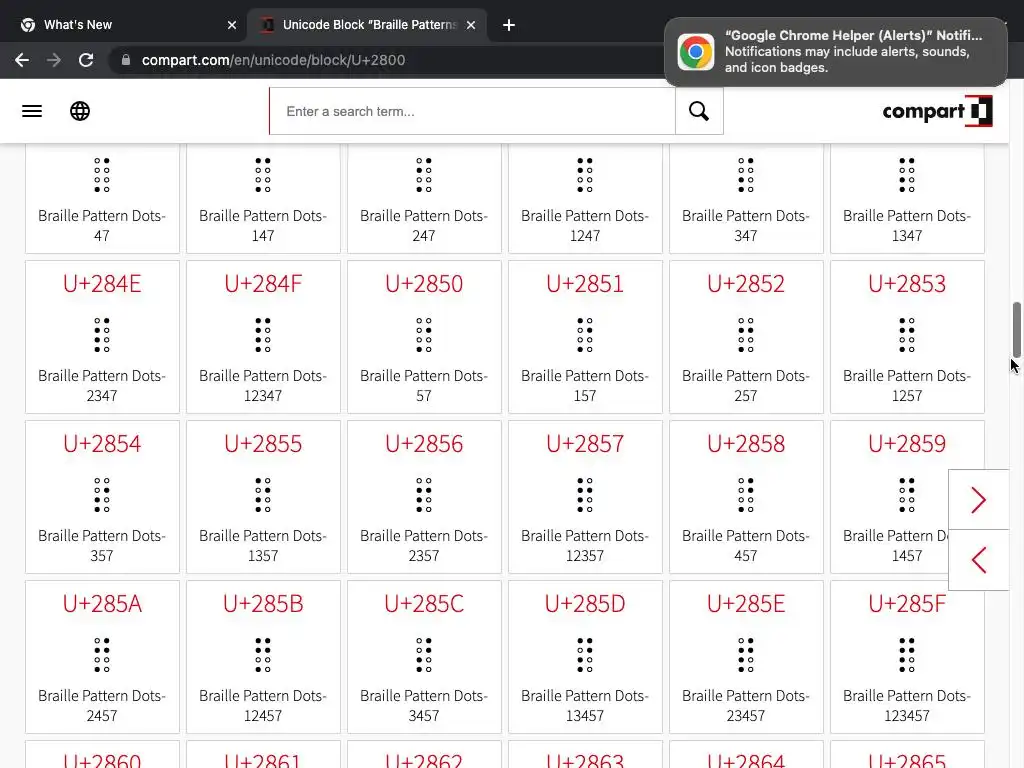Open U+2850 code point link

click(424, 284)
